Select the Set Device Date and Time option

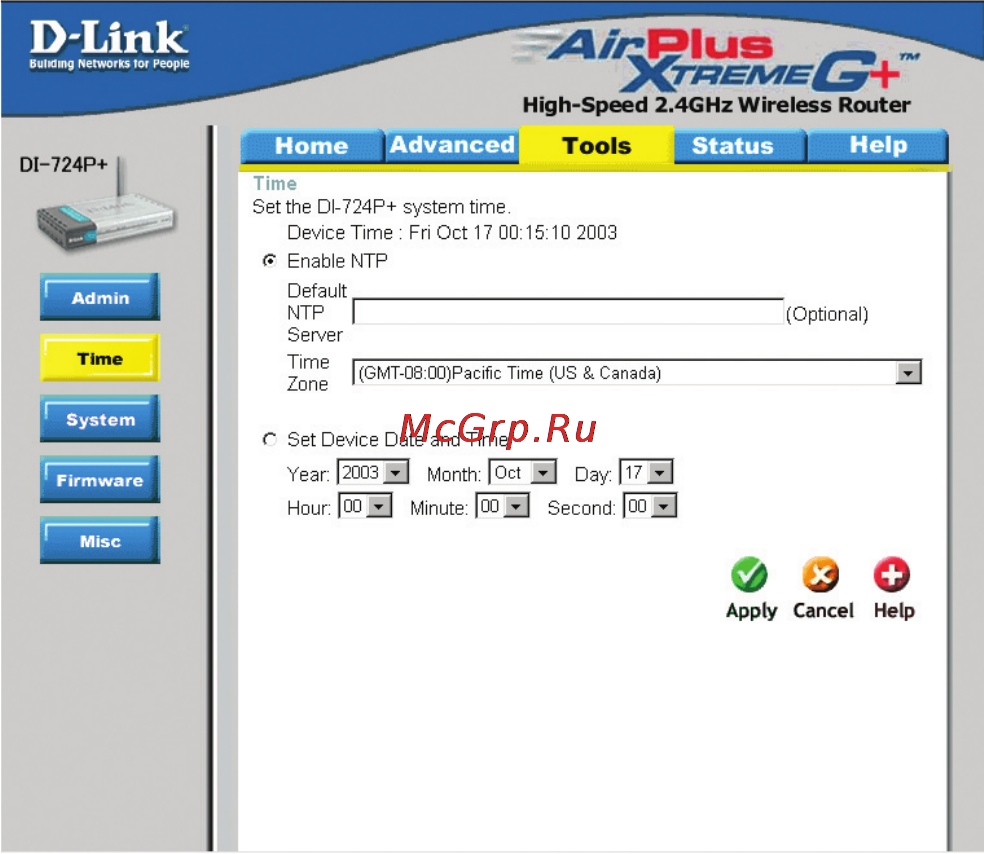[x=270, y=439]
